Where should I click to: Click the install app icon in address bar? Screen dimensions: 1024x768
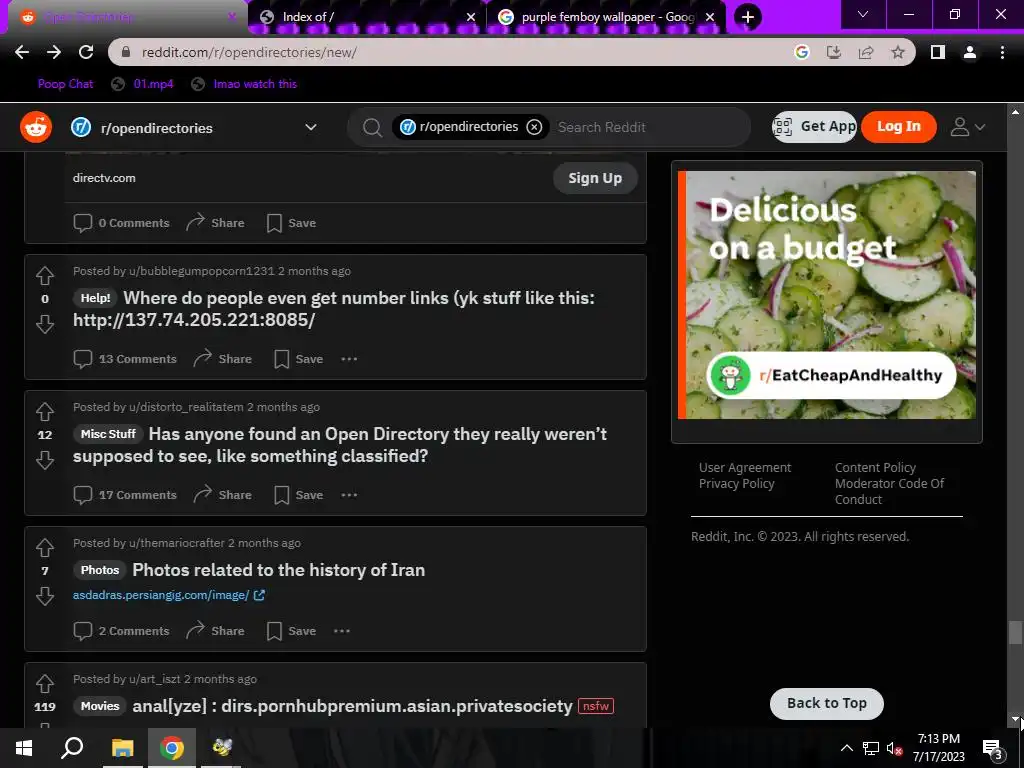click(834, 52)
